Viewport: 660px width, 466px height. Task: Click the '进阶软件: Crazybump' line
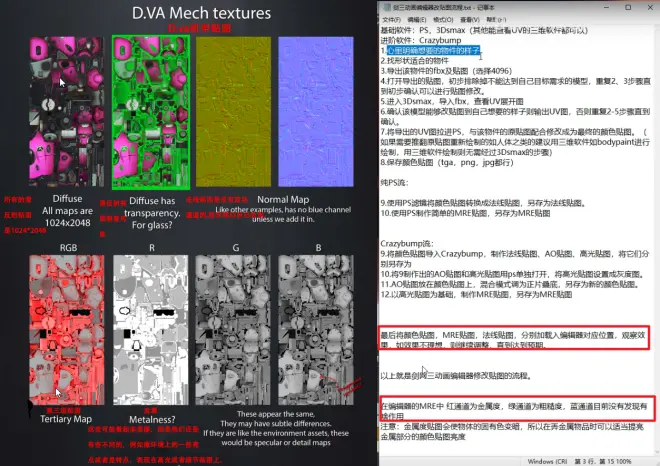(421, 40)
